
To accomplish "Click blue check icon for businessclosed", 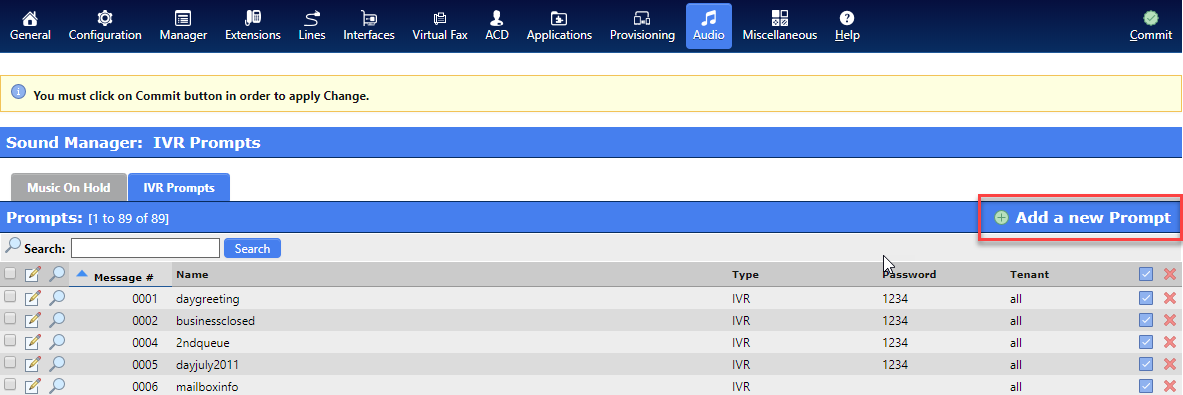I will click(1146, 320).
